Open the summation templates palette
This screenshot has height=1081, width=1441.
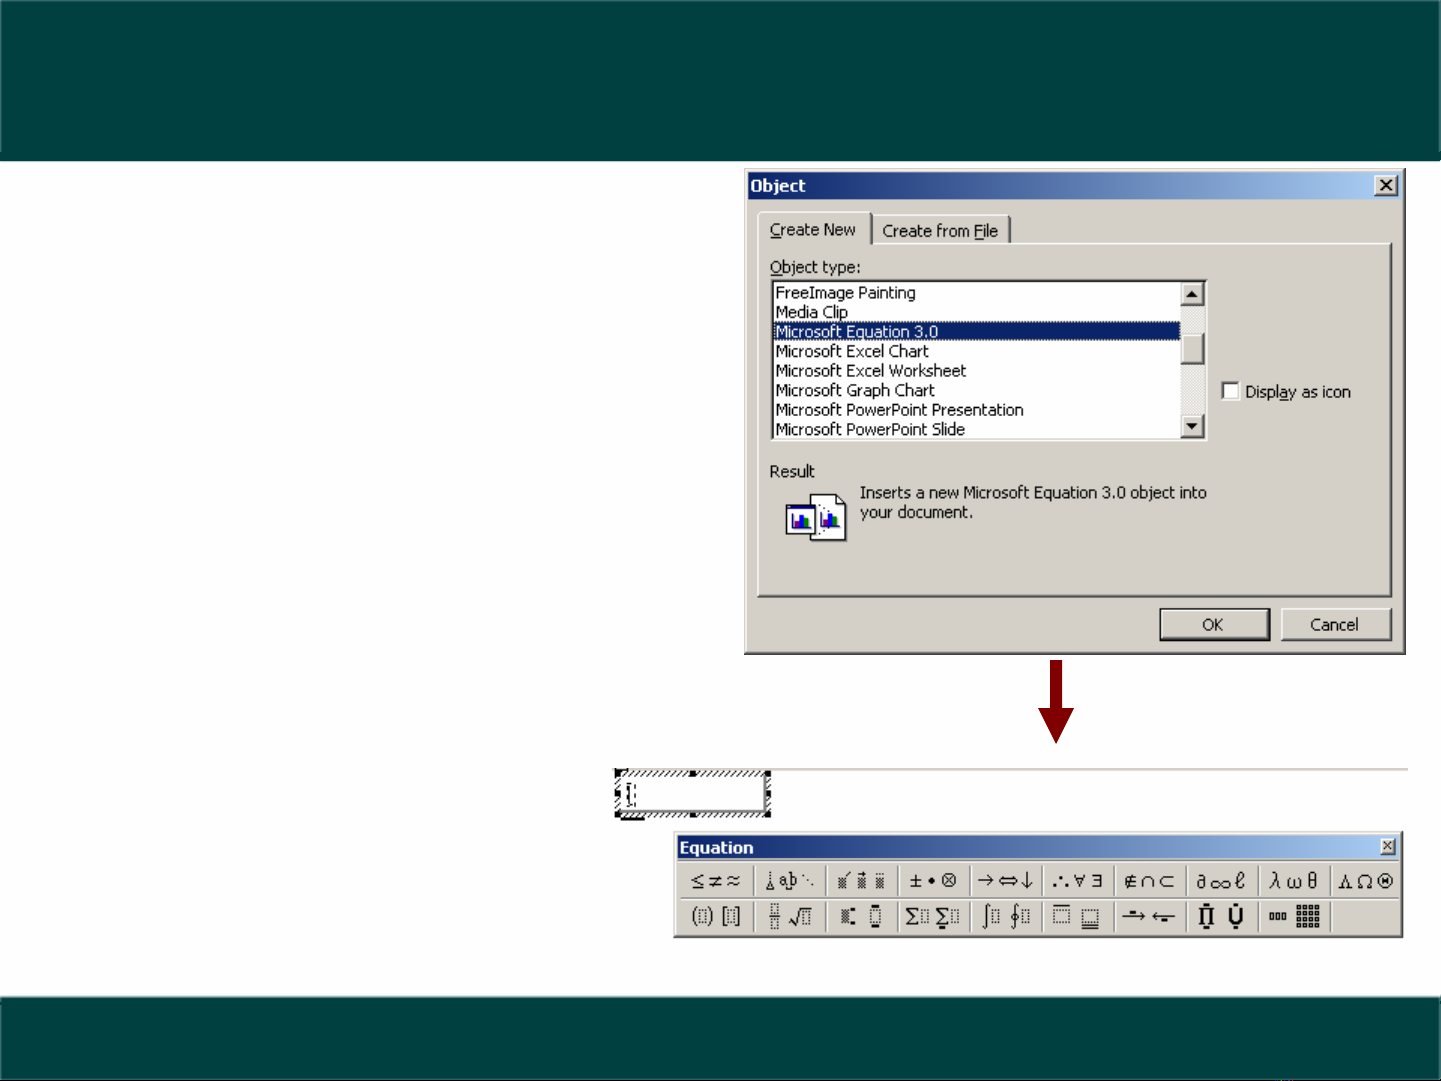click(932, 916)
